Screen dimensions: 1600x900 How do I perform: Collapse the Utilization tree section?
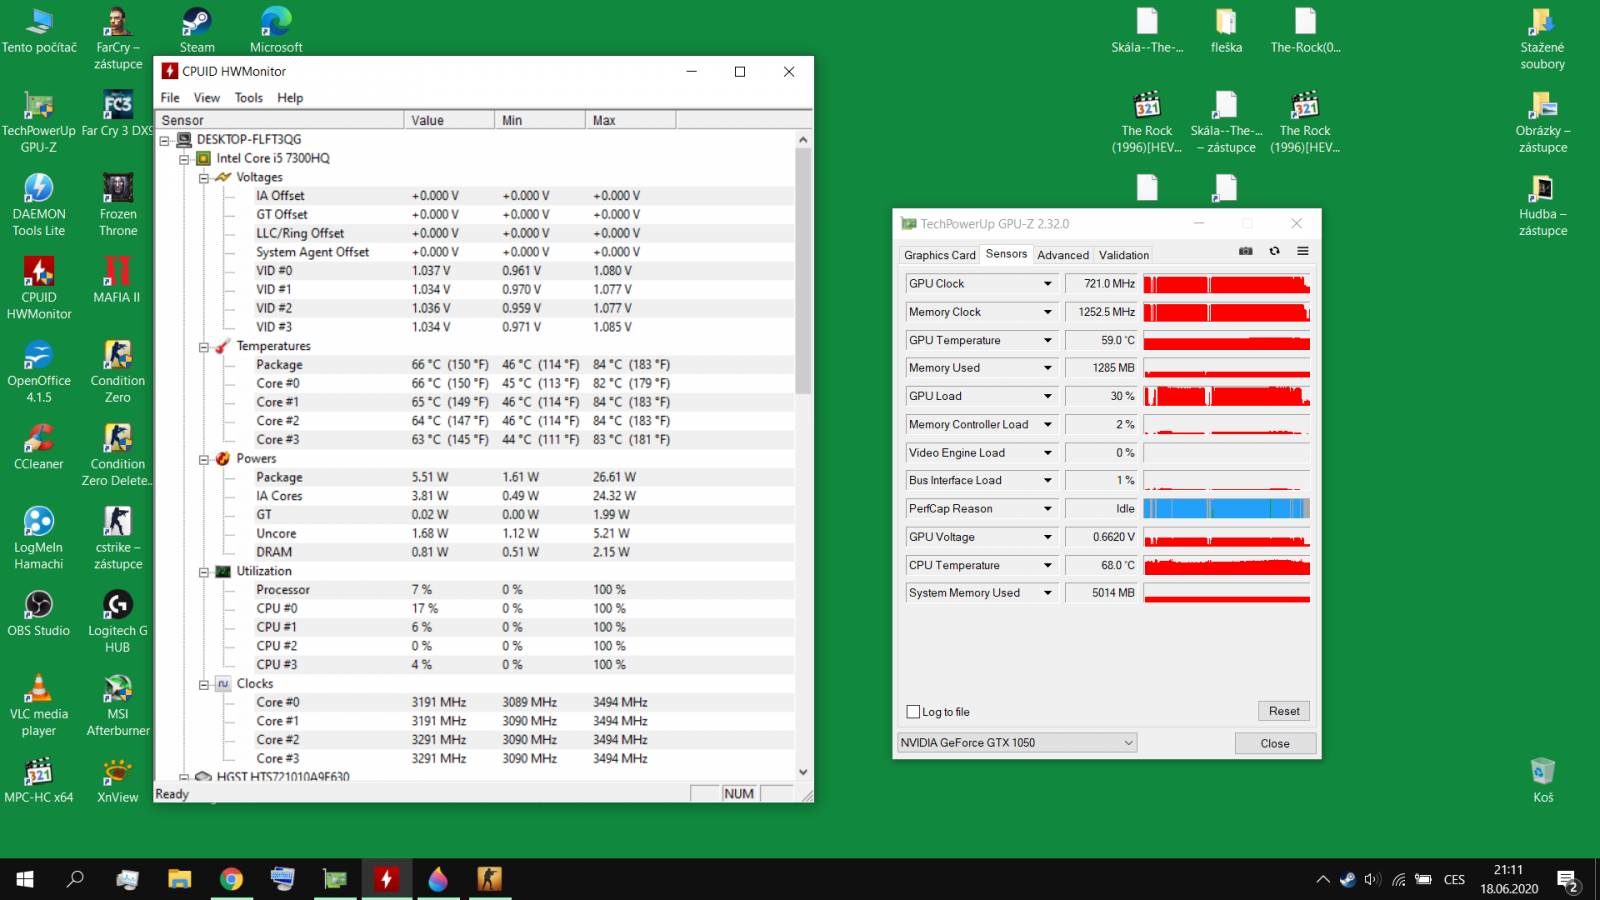pos(203,572)
